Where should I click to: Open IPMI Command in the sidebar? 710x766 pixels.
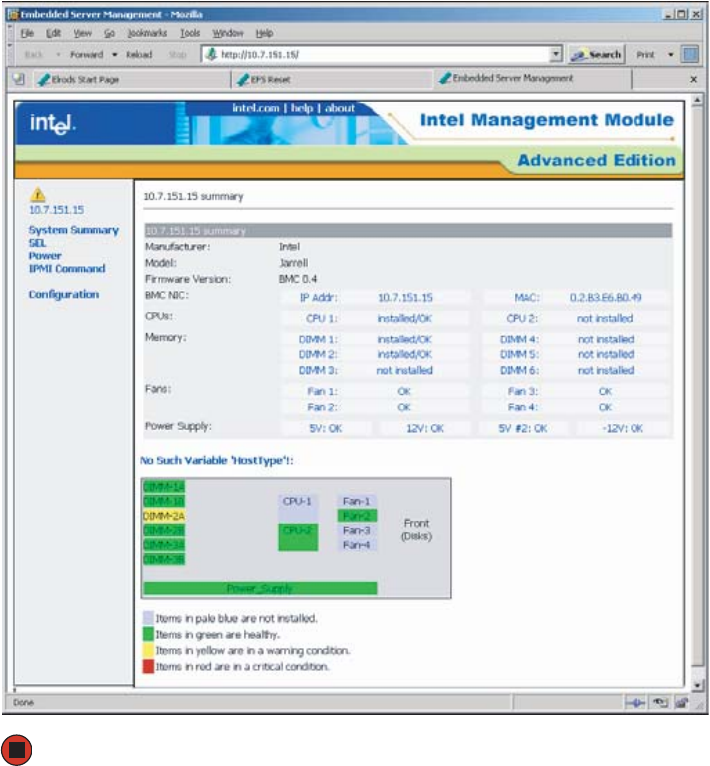point(67,269)
